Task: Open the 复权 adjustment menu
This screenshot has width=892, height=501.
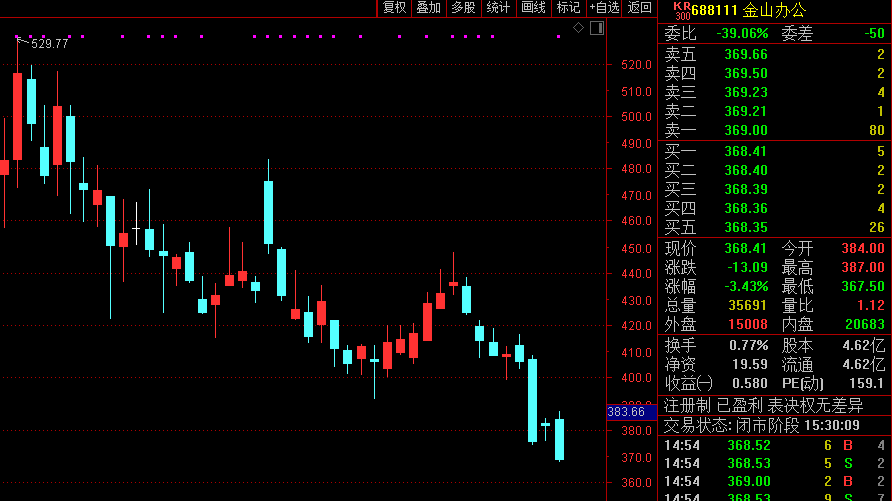Action: 394,8
